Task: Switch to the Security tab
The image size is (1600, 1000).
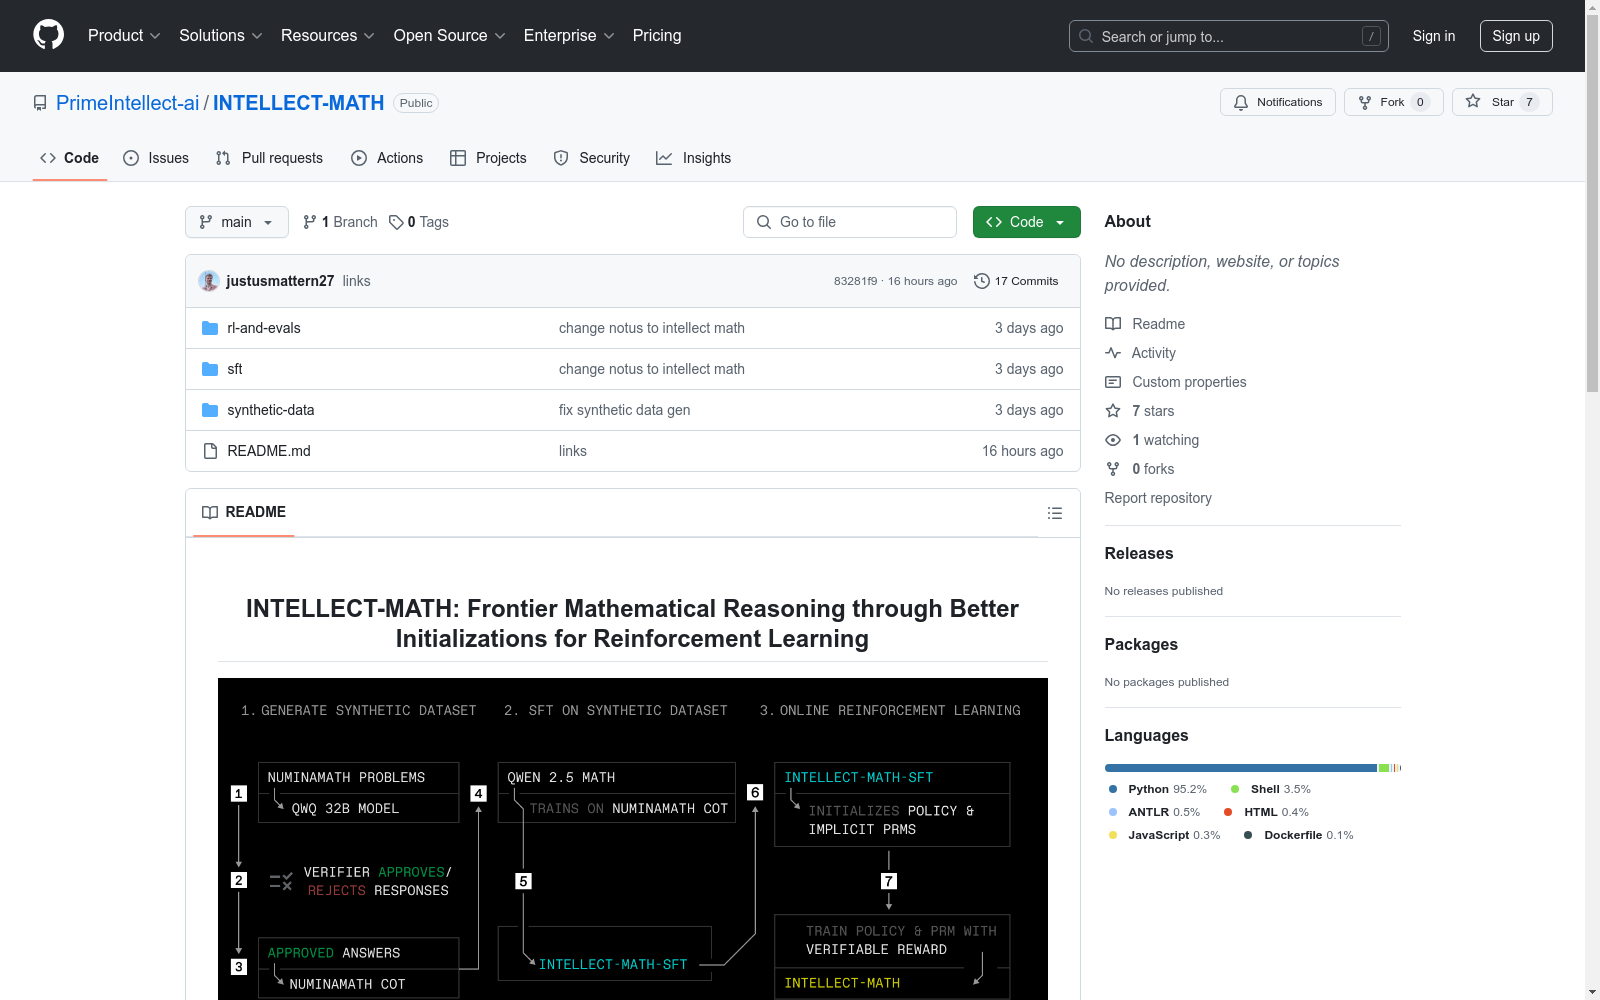Action: pyautogui.click(x=592, y=158)
